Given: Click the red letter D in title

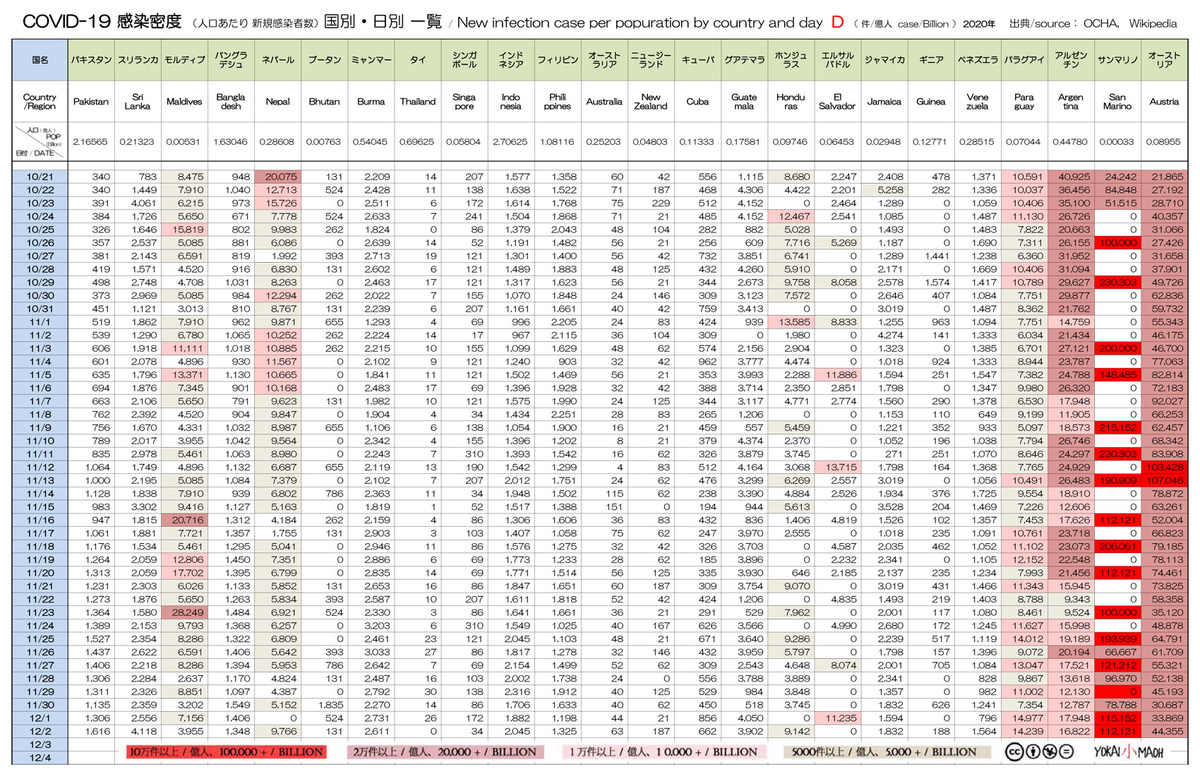Looking at the screenshot, I should 838,21.
